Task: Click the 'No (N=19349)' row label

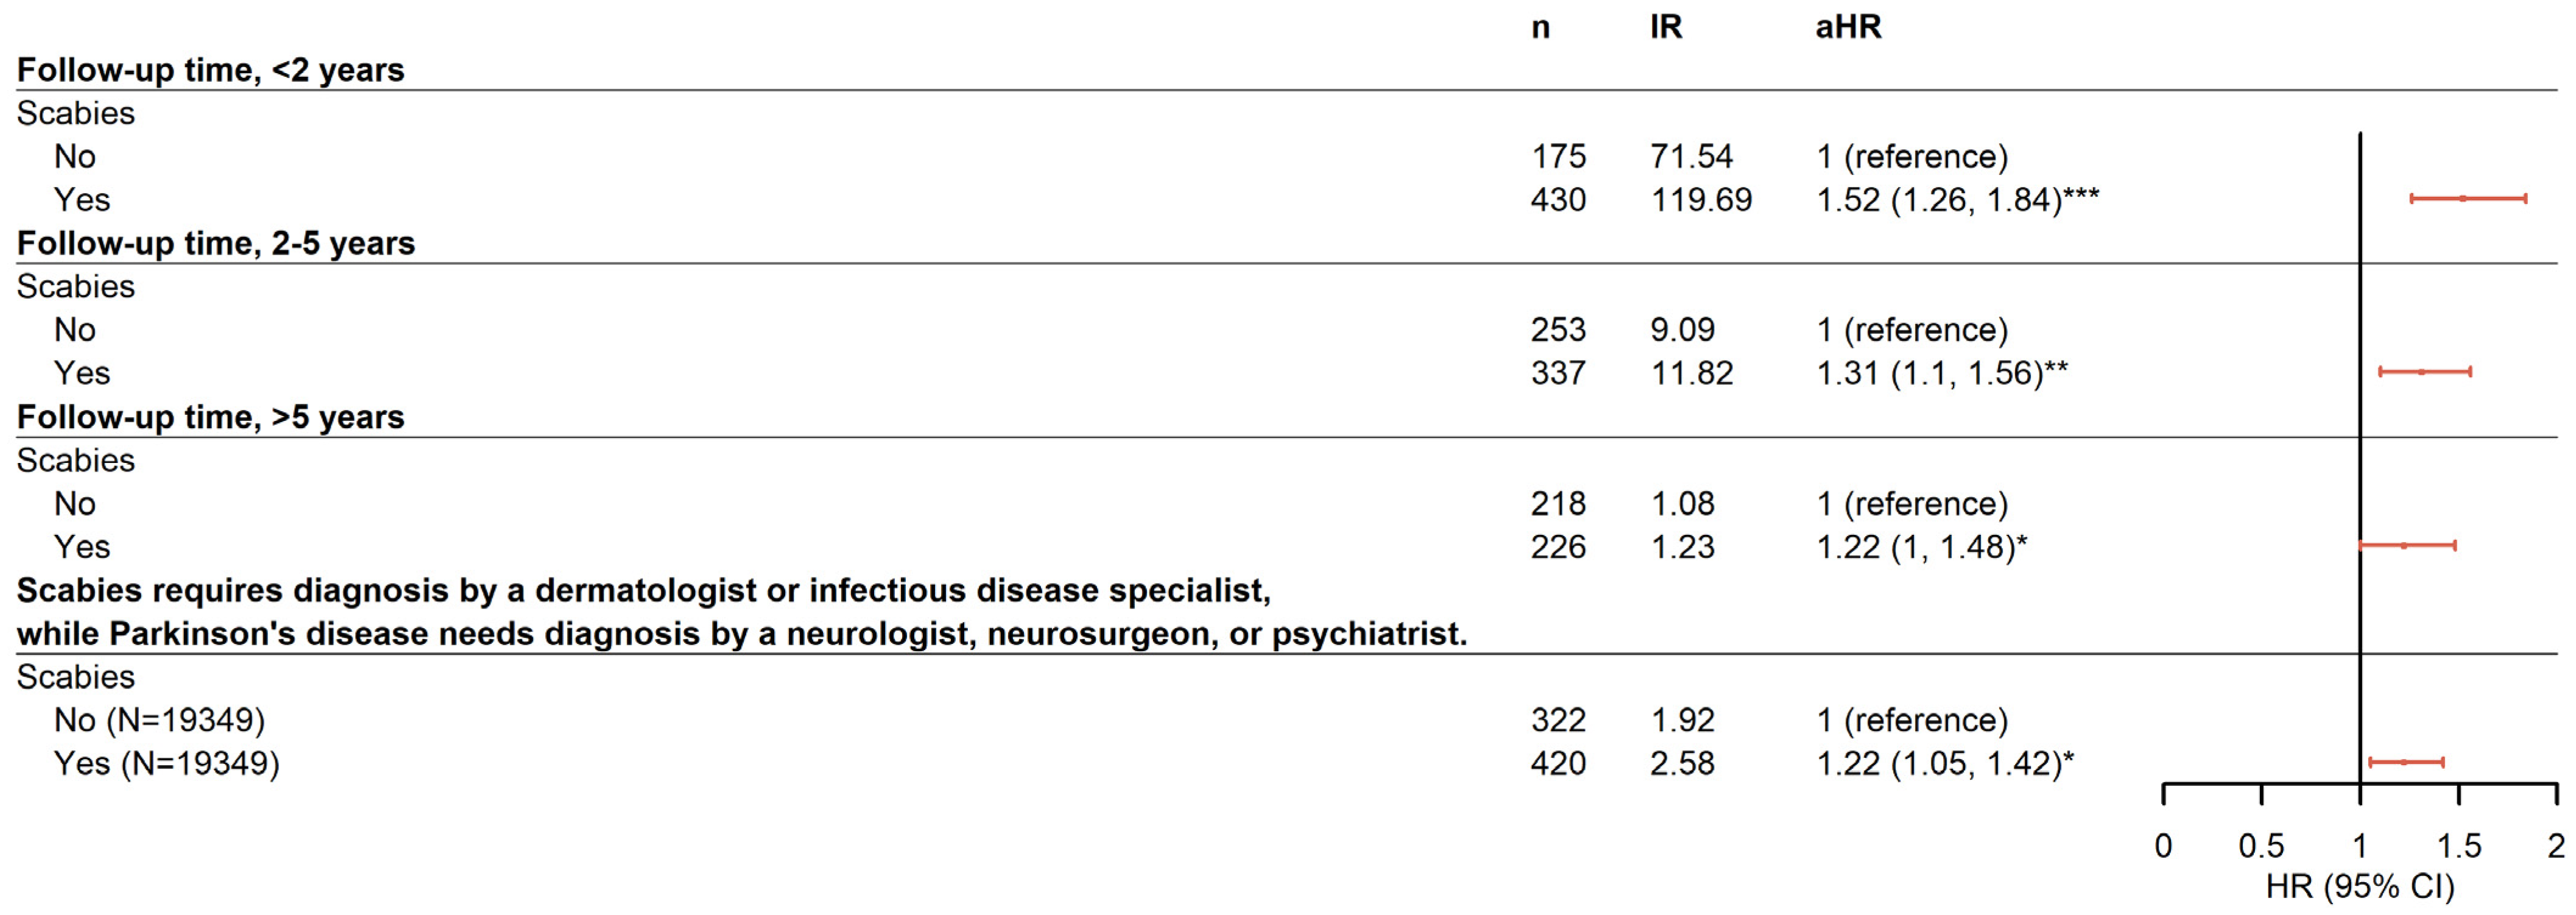Action: click(x=159, y=720)
